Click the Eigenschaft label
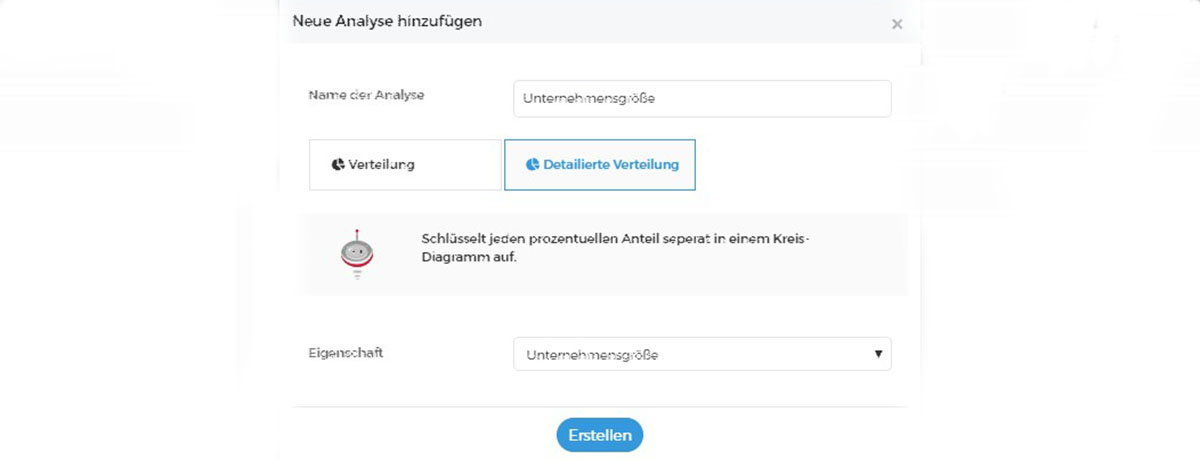 [346, 354]
